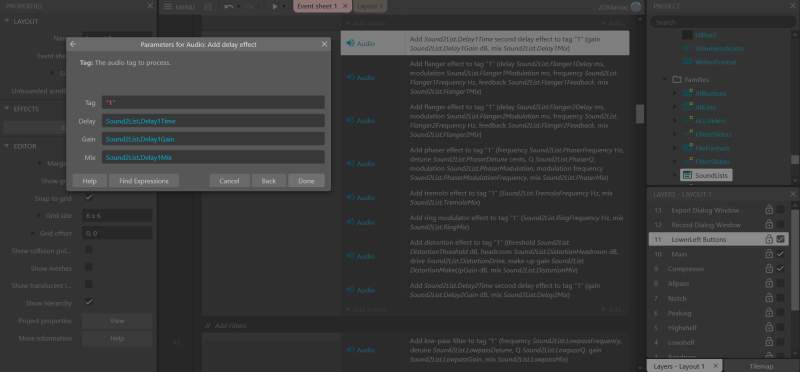Collapse the Families folder
The height and width of the screenshot is (372, 800).
click(665, 80)
